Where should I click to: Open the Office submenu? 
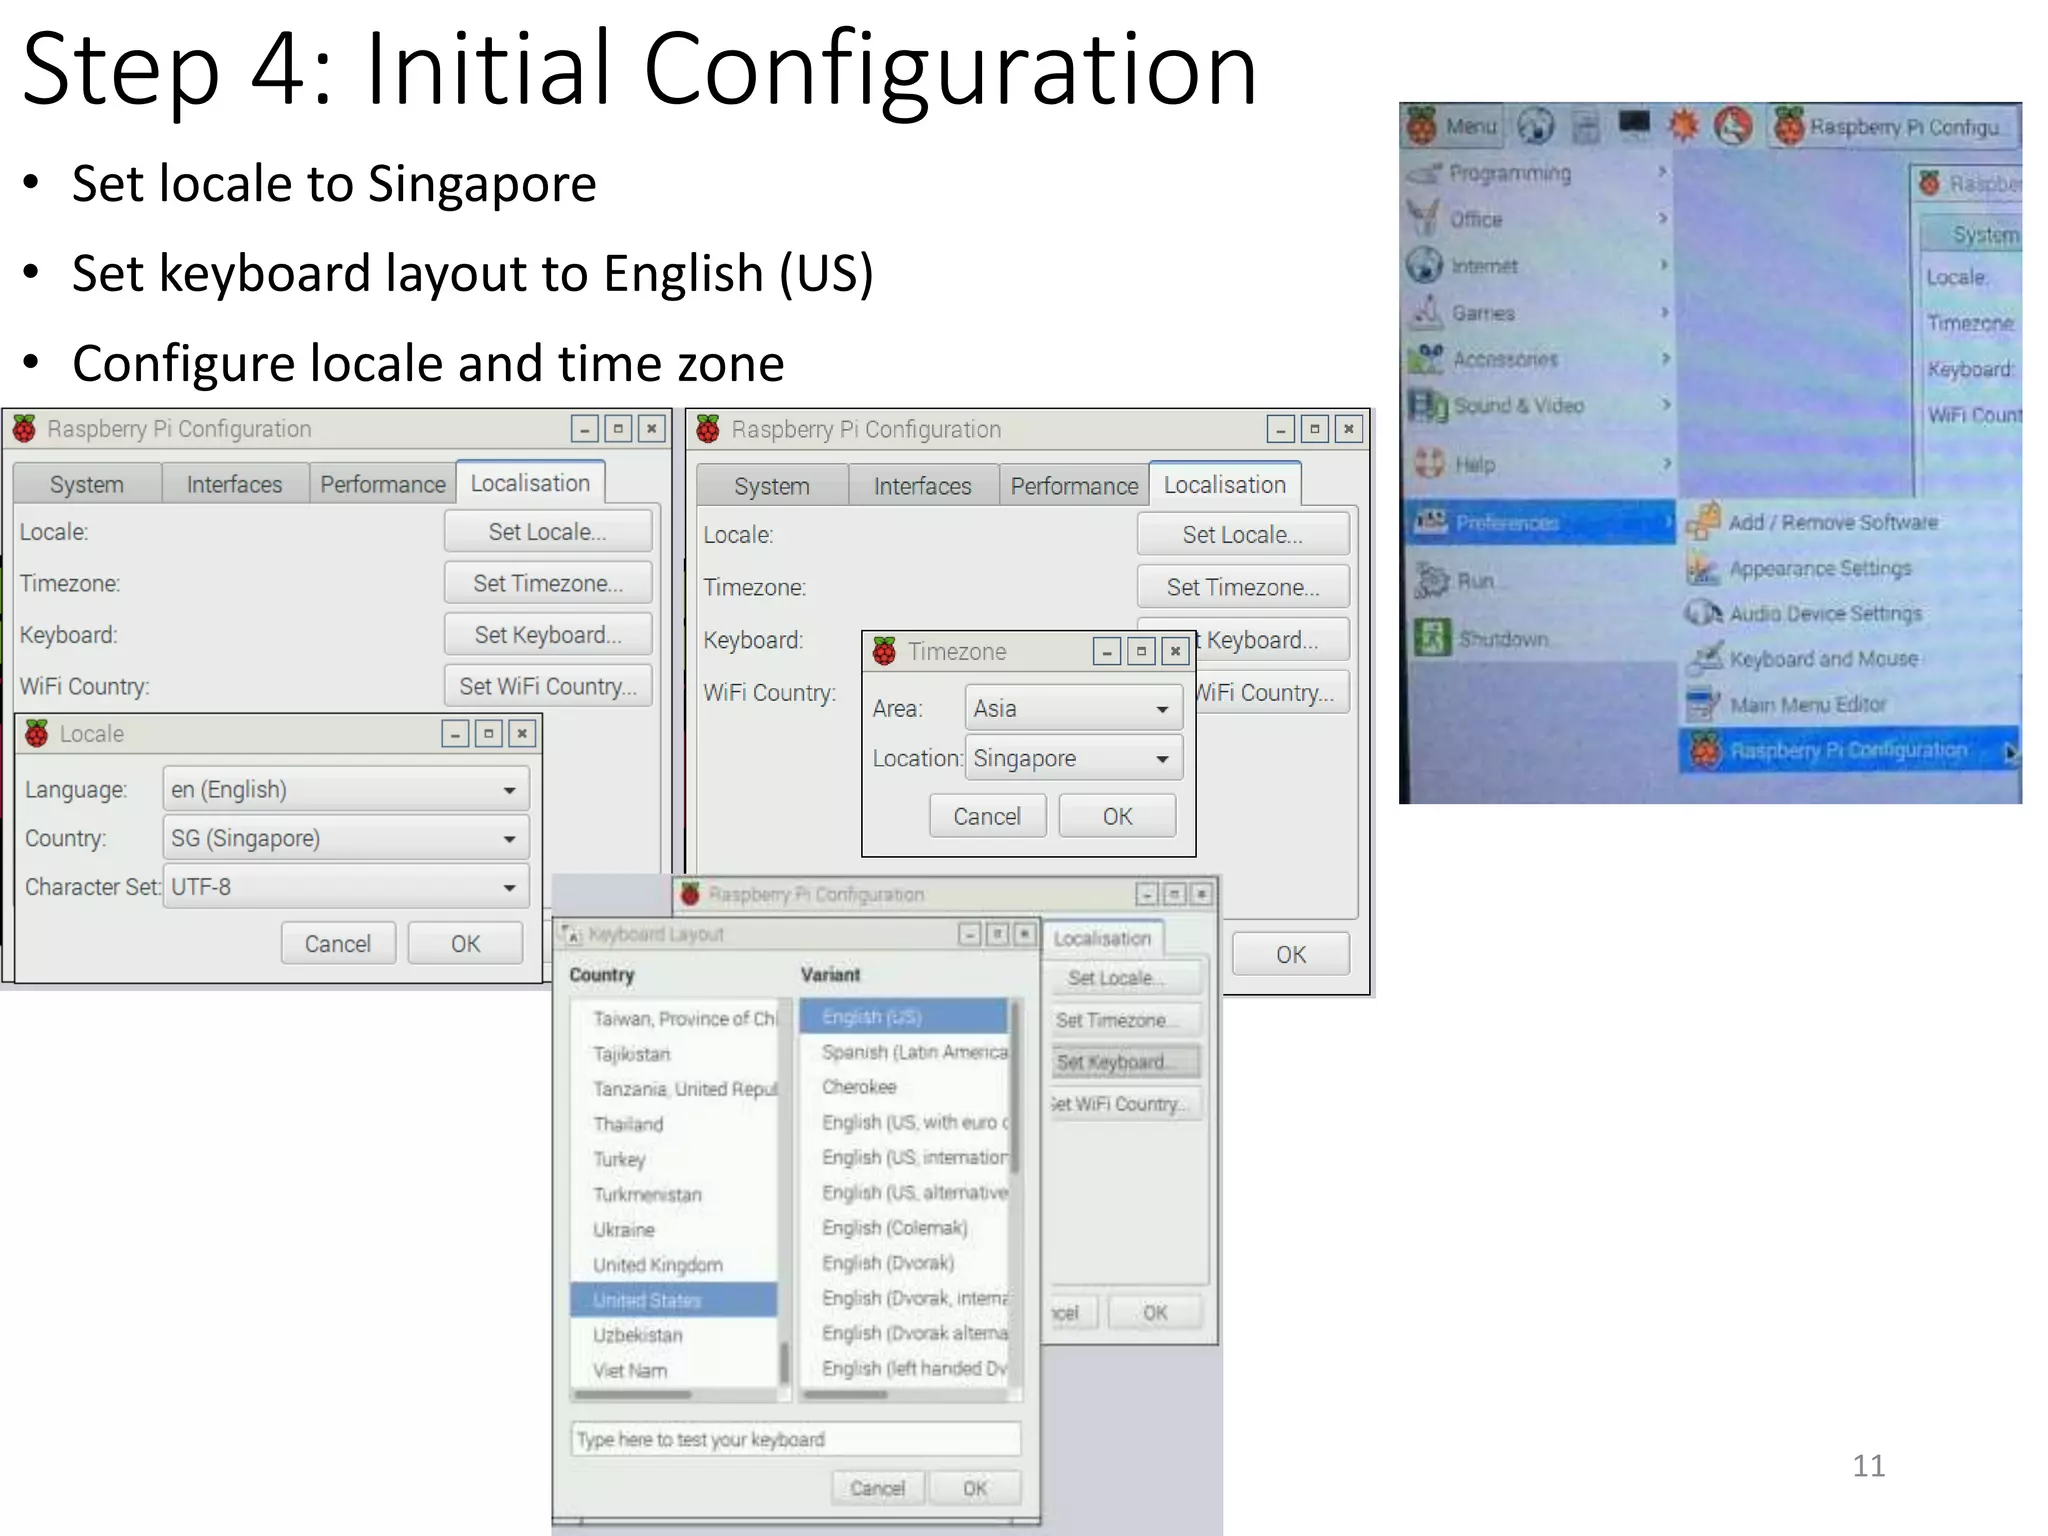1537,219
